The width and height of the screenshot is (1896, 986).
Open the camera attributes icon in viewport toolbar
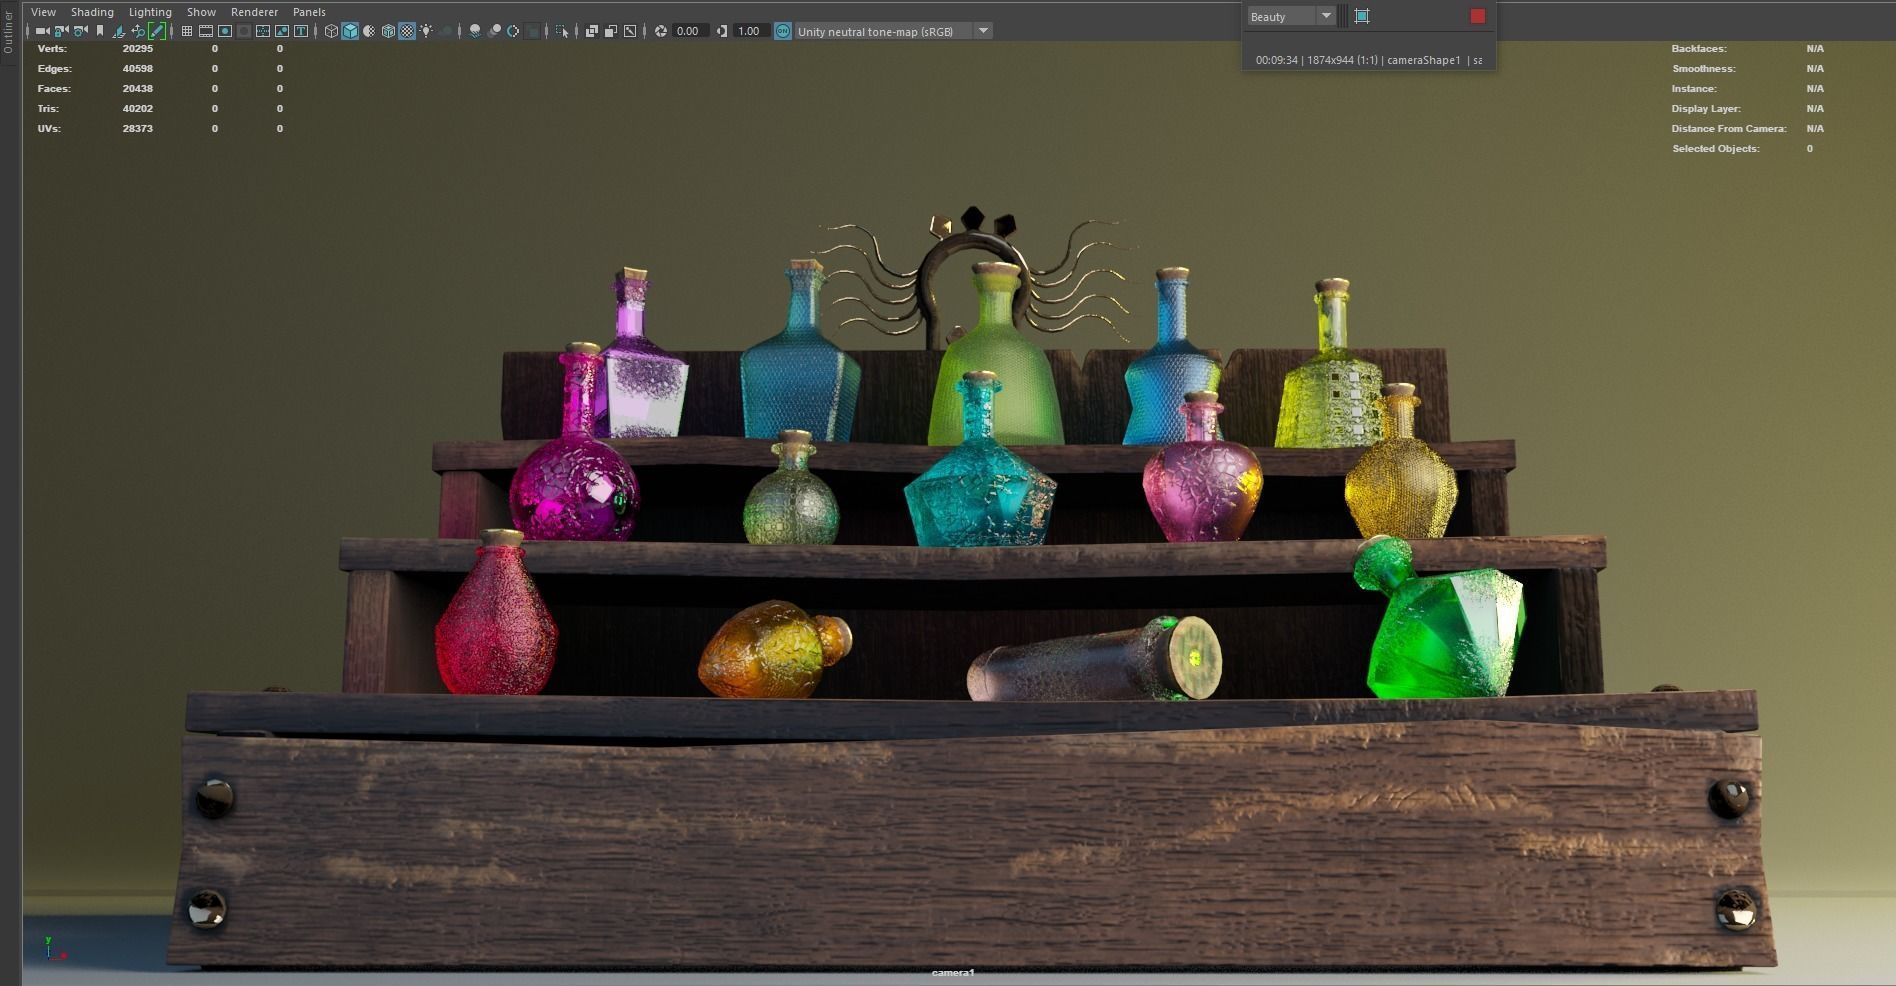[x=79, y=31]
